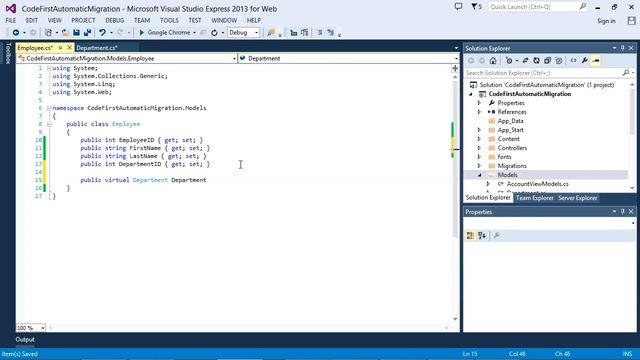Click the Solution Explorer vertical scrollbar

point(632,110)
